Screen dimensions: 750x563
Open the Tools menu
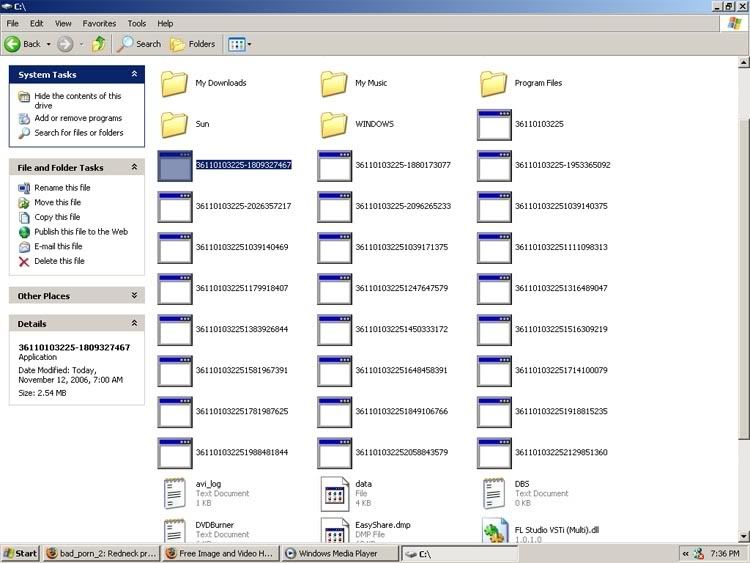click(137, 23)
